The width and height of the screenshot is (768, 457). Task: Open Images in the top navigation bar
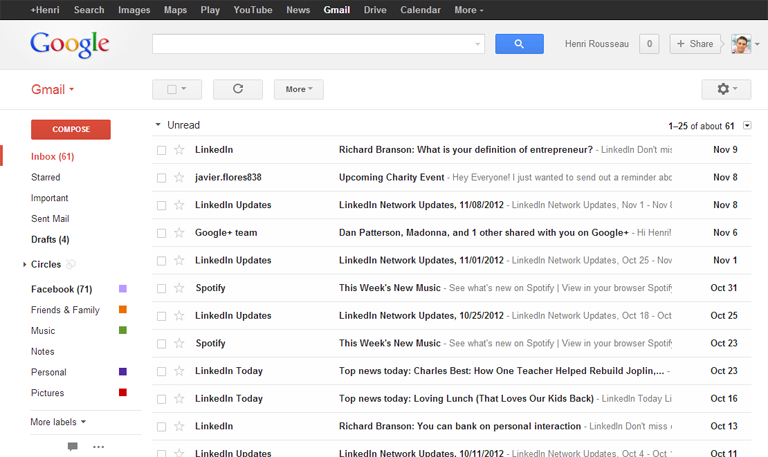[x=134, y=10]
